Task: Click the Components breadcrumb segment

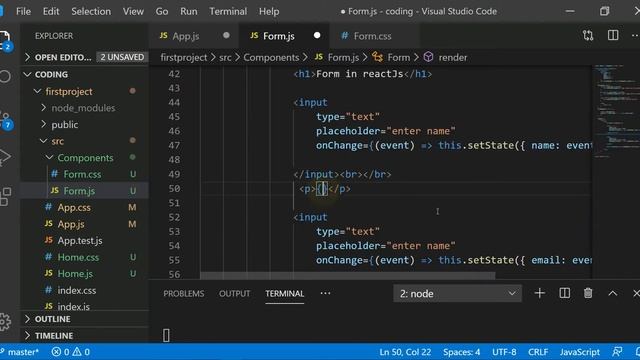Action: [x=271, y=58]
